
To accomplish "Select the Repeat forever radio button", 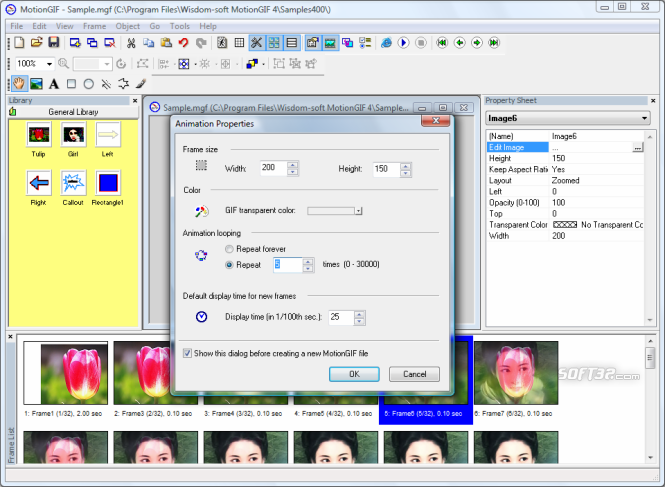I will (x=229, y=249).
